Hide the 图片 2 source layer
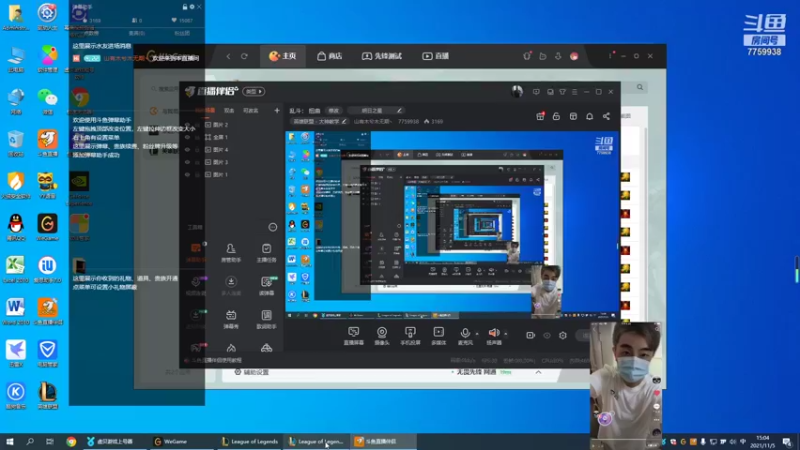The width and height of the screenshot is (800, 450). 187,124
